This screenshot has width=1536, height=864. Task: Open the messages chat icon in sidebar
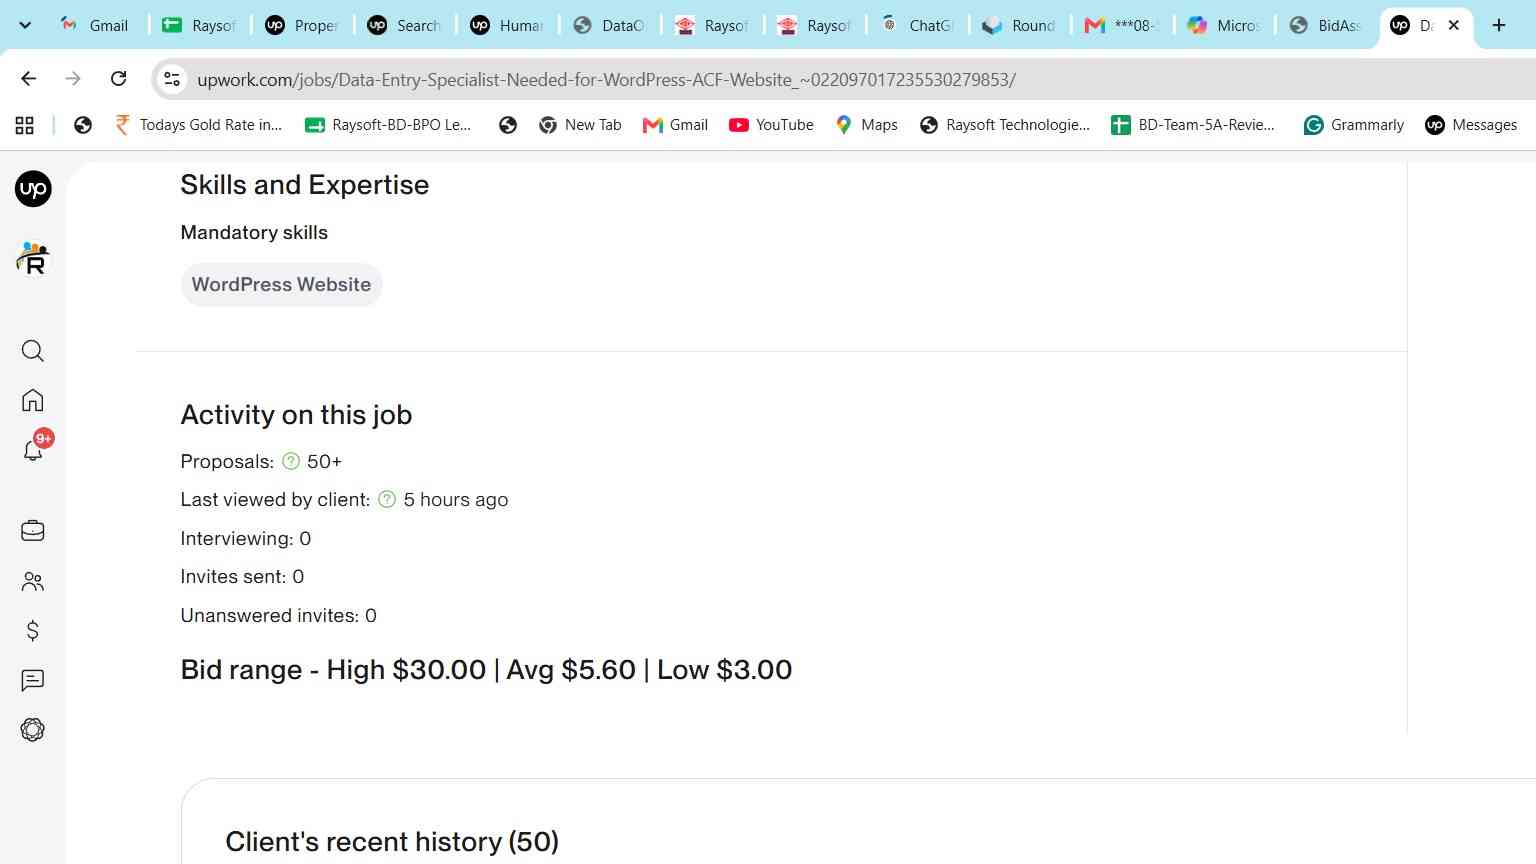click(x=33, y=680)
